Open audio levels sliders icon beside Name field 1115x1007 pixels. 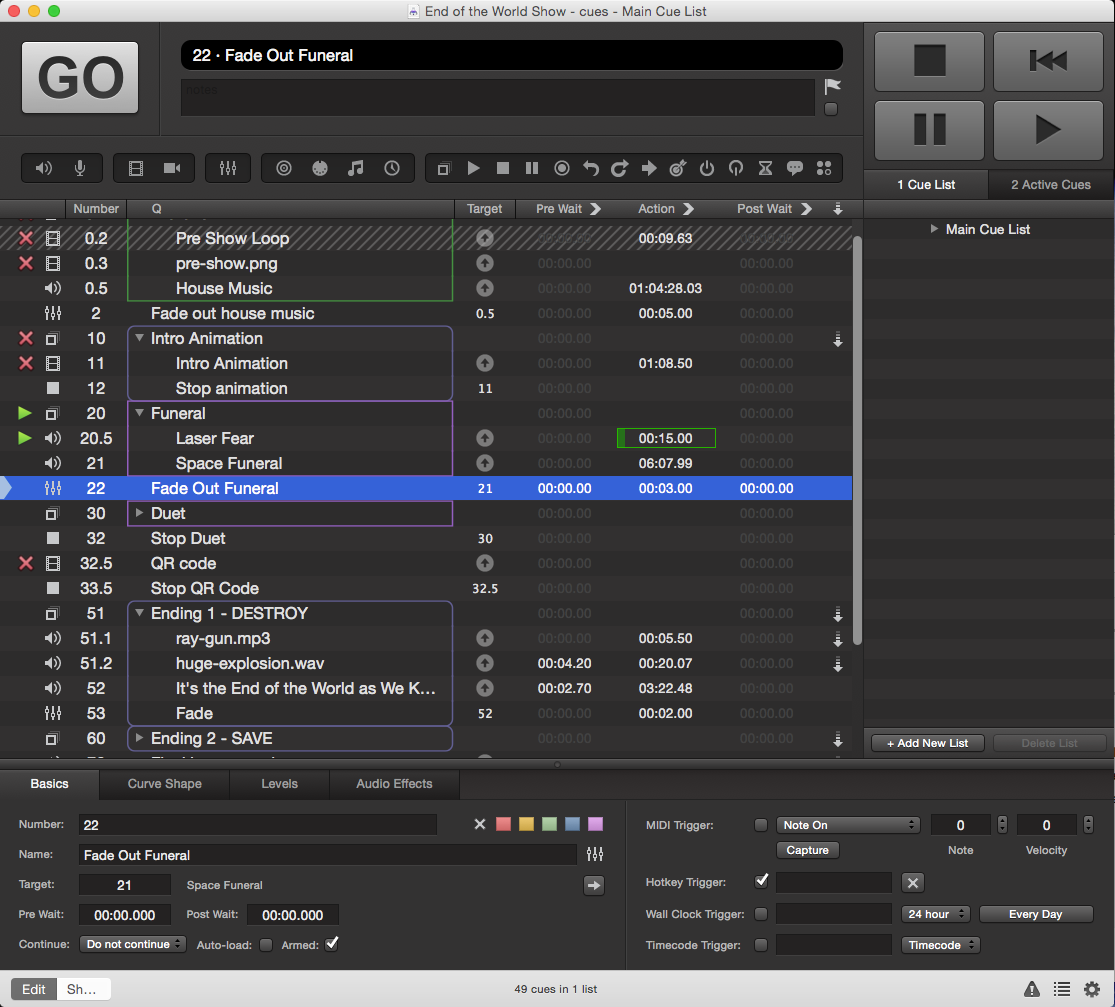(595, 854)
